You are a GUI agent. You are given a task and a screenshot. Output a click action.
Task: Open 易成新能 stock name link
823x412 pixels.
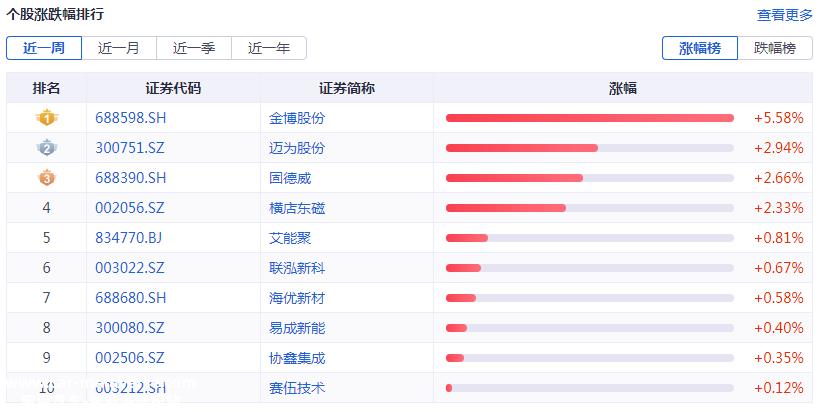(297, 328)
